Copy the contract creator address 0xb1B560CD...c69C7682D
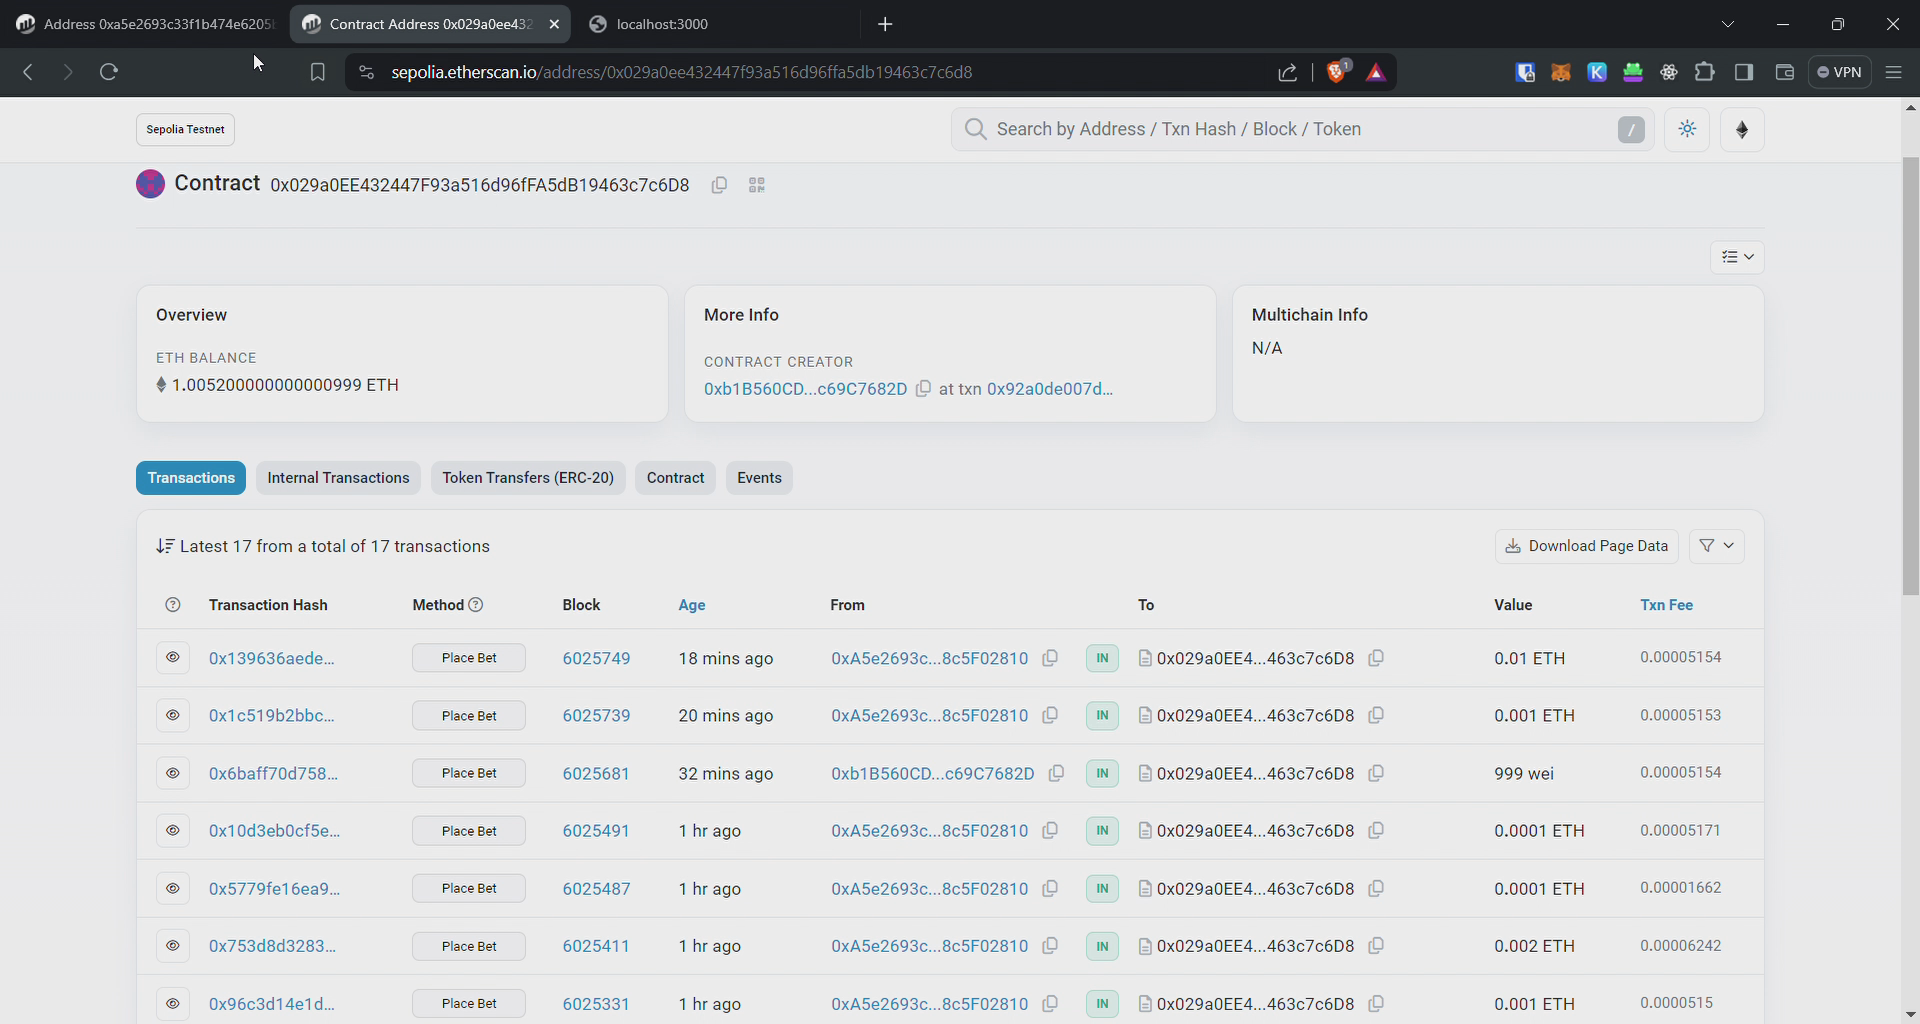The width and height of the screenshot is (1920, 1024). pos(923,388)
